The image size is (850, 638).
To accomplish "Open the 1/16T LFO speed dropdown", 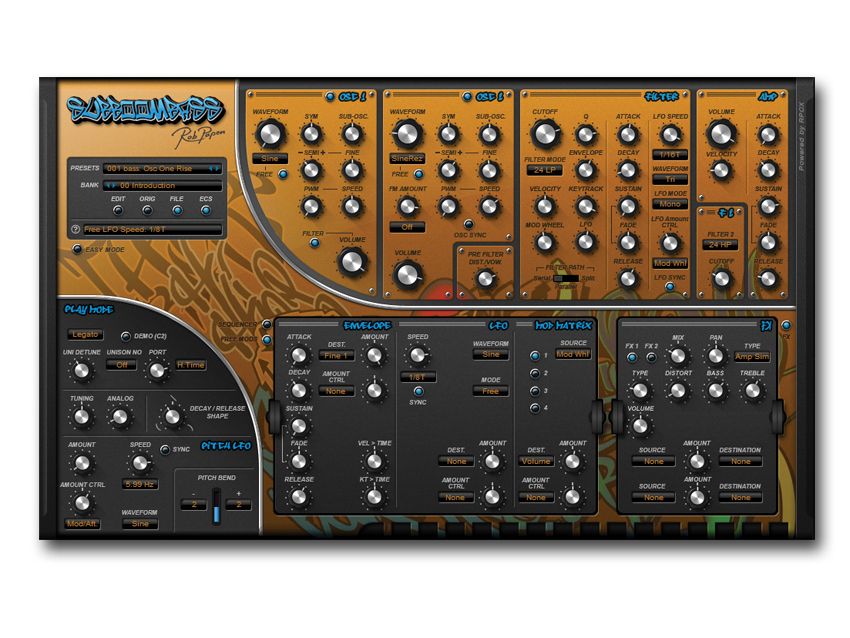I will click(x=670, y=155).
